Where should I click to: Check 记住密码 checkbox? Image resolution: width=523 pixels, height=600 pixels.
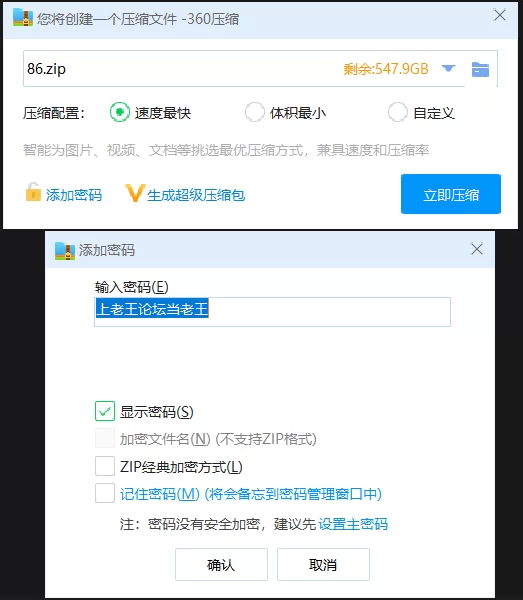[x=105, y=493]
